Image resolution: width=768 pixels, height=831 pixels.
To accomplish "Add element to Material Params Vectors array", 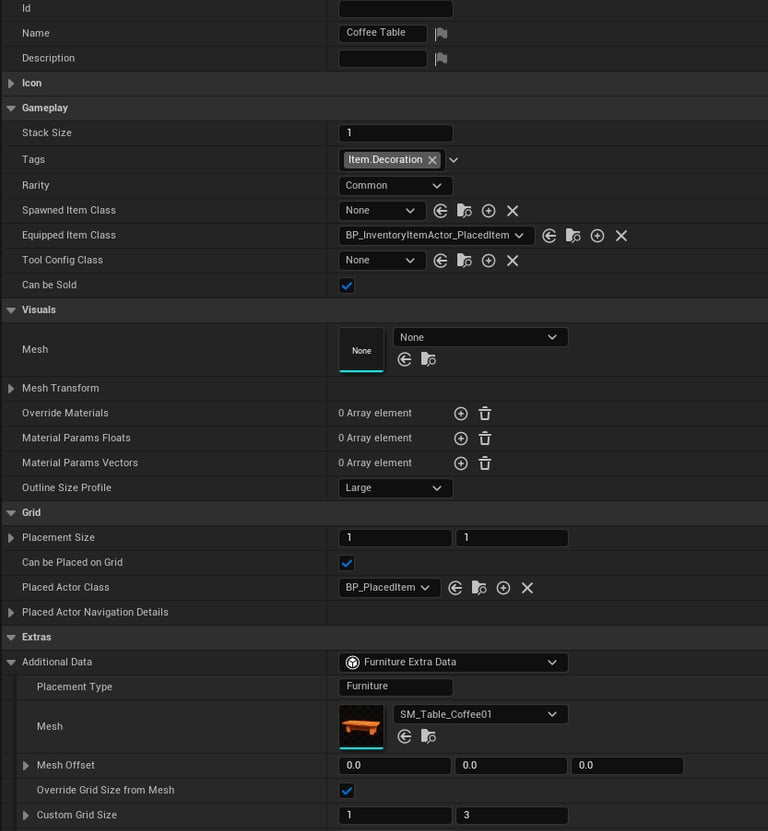I will (461, 464).
